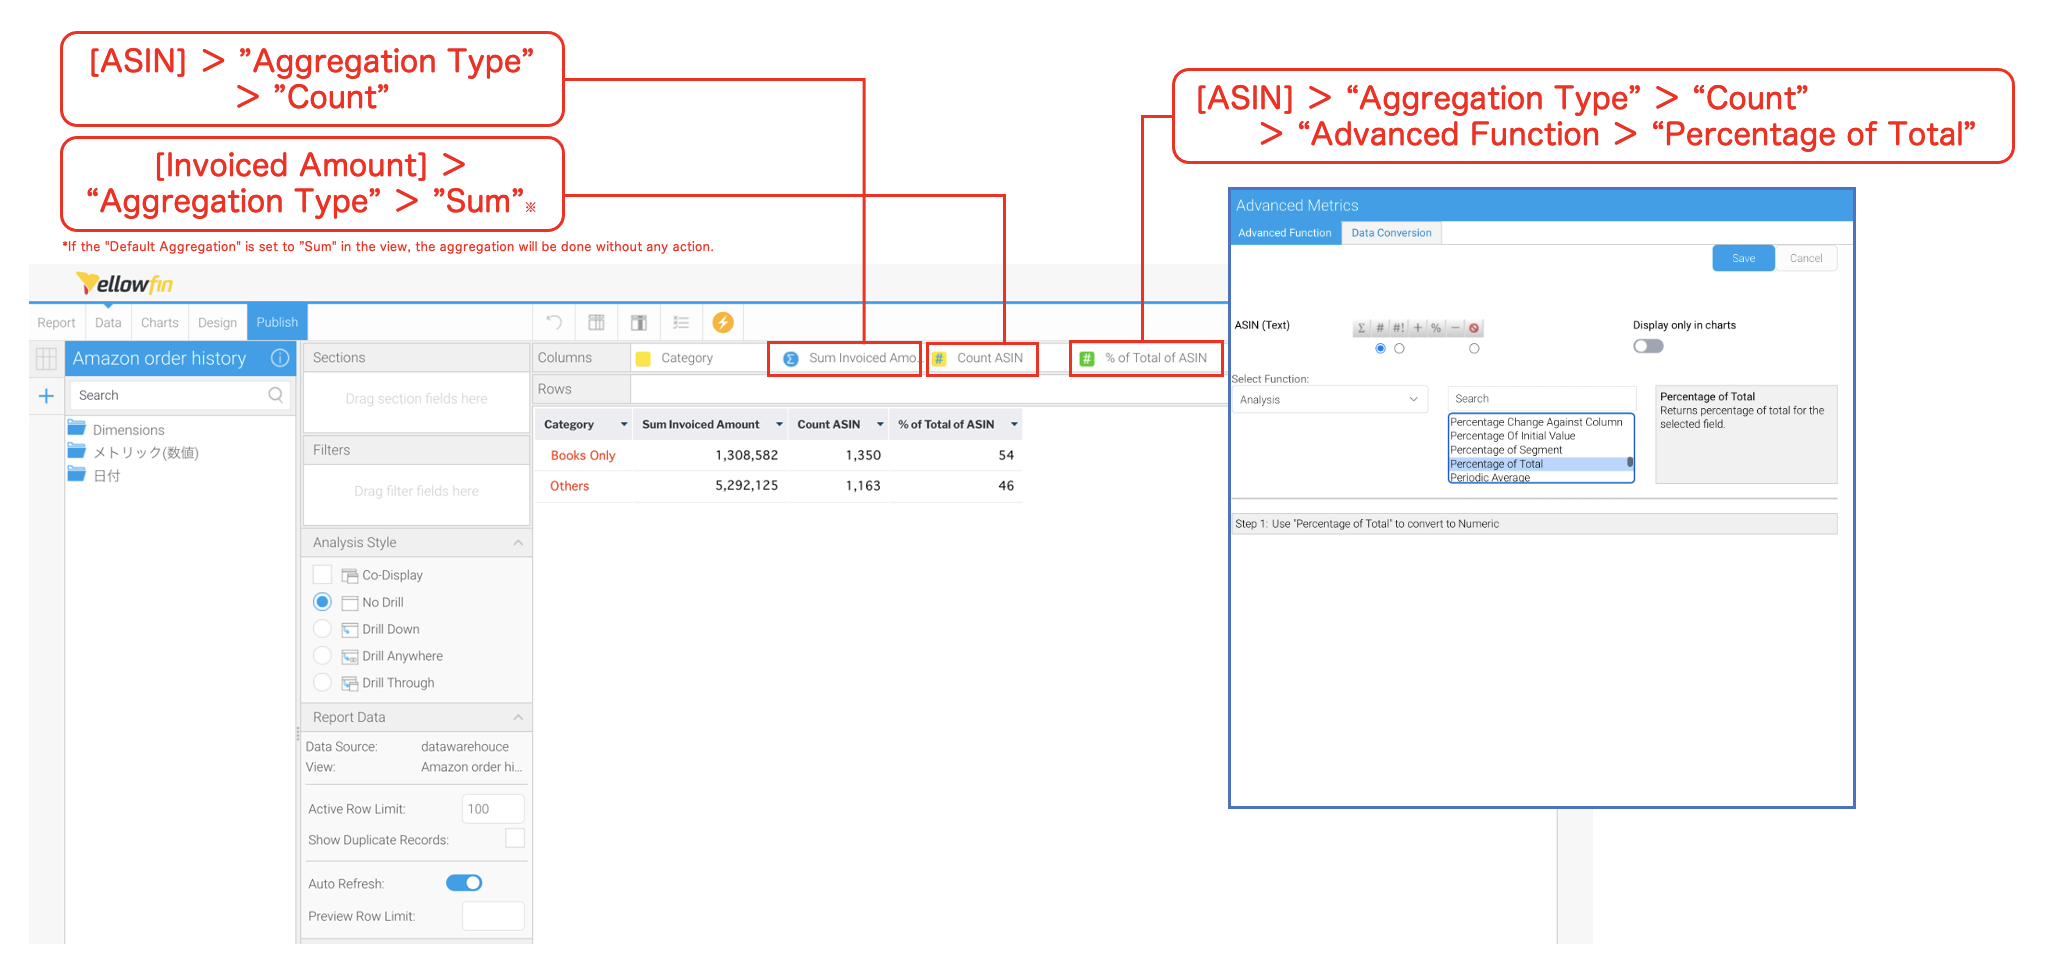This screenshot has width=2046, height=972.
Task: Select the Drill Anywhere radio button
Action: pos(322,655)
